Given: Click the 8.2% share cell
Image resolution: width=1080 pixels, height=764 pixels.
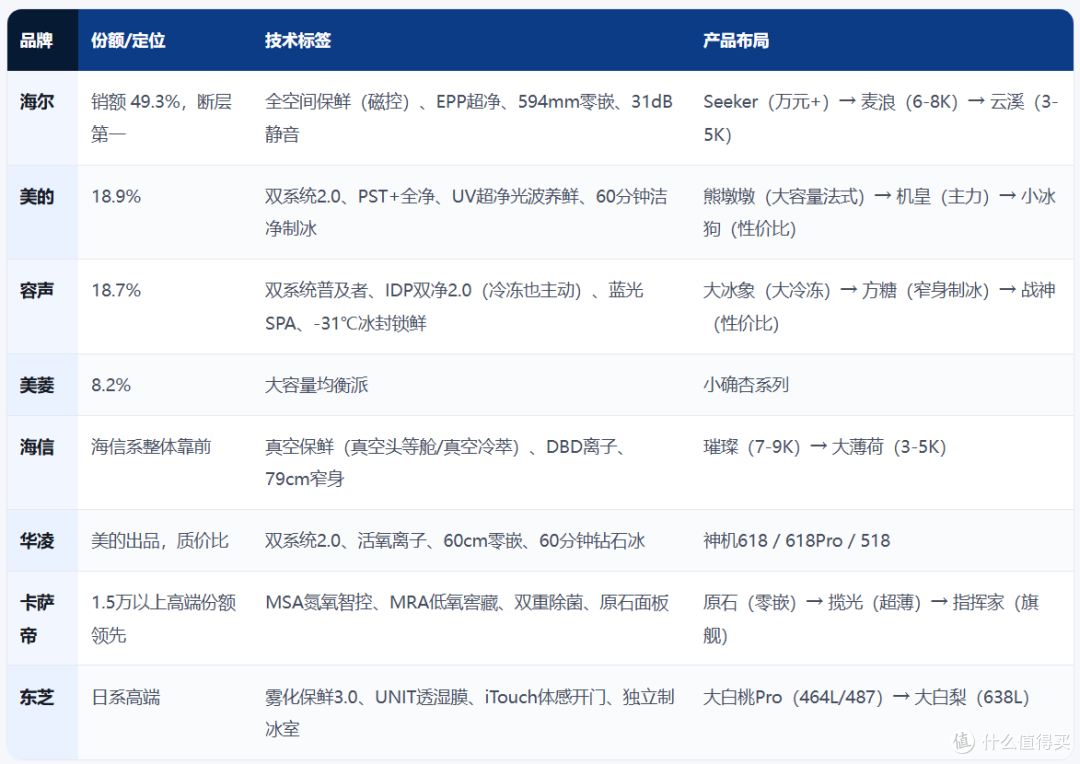Looking at the screenshot, I should (165, 384).
